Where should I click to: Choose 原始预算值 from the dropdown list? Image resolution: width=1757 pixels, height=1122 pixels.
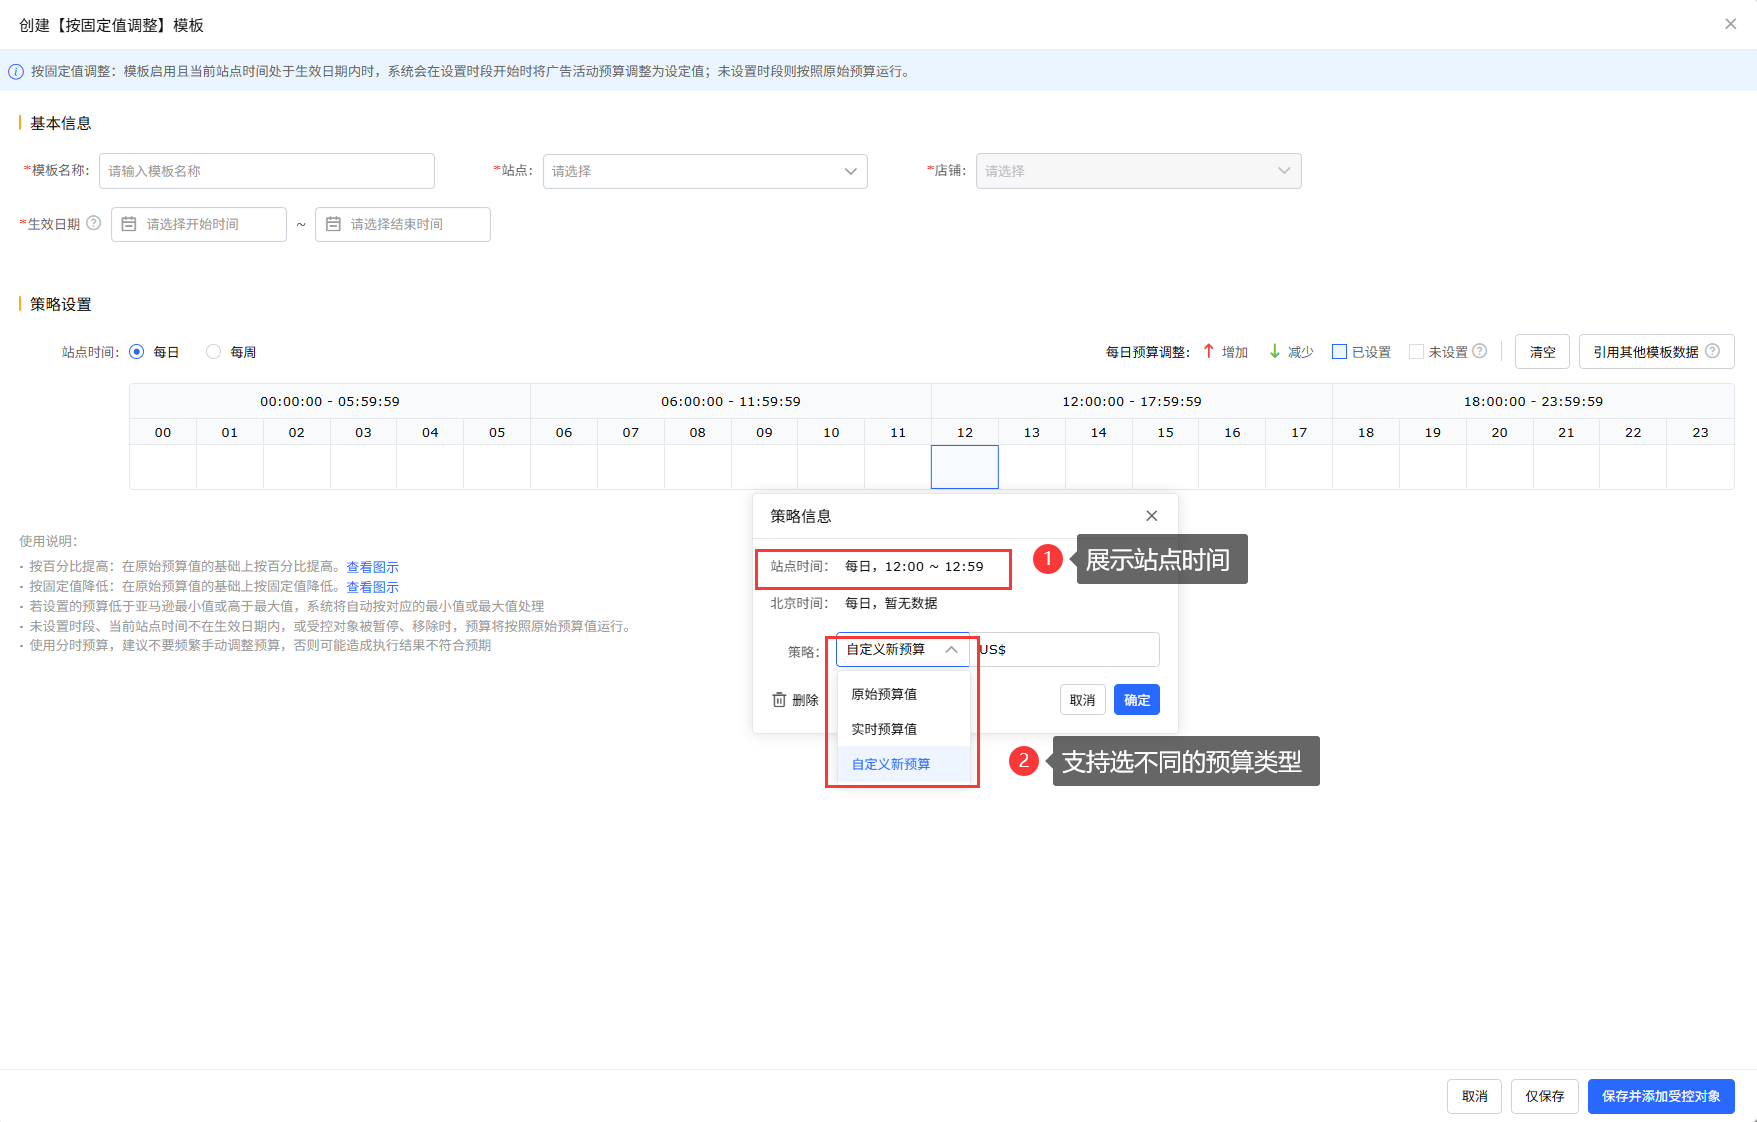903,694
